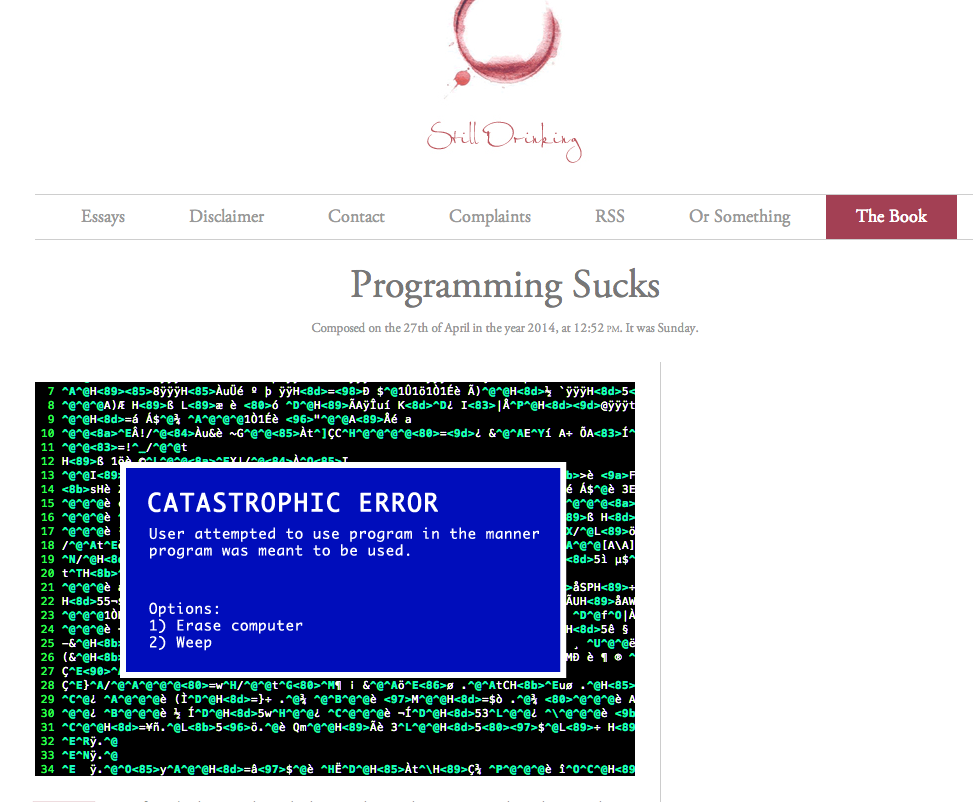The image size is (973, 802).
Task: Click the Composed on 27th of April date line
Action: point(504,328)
